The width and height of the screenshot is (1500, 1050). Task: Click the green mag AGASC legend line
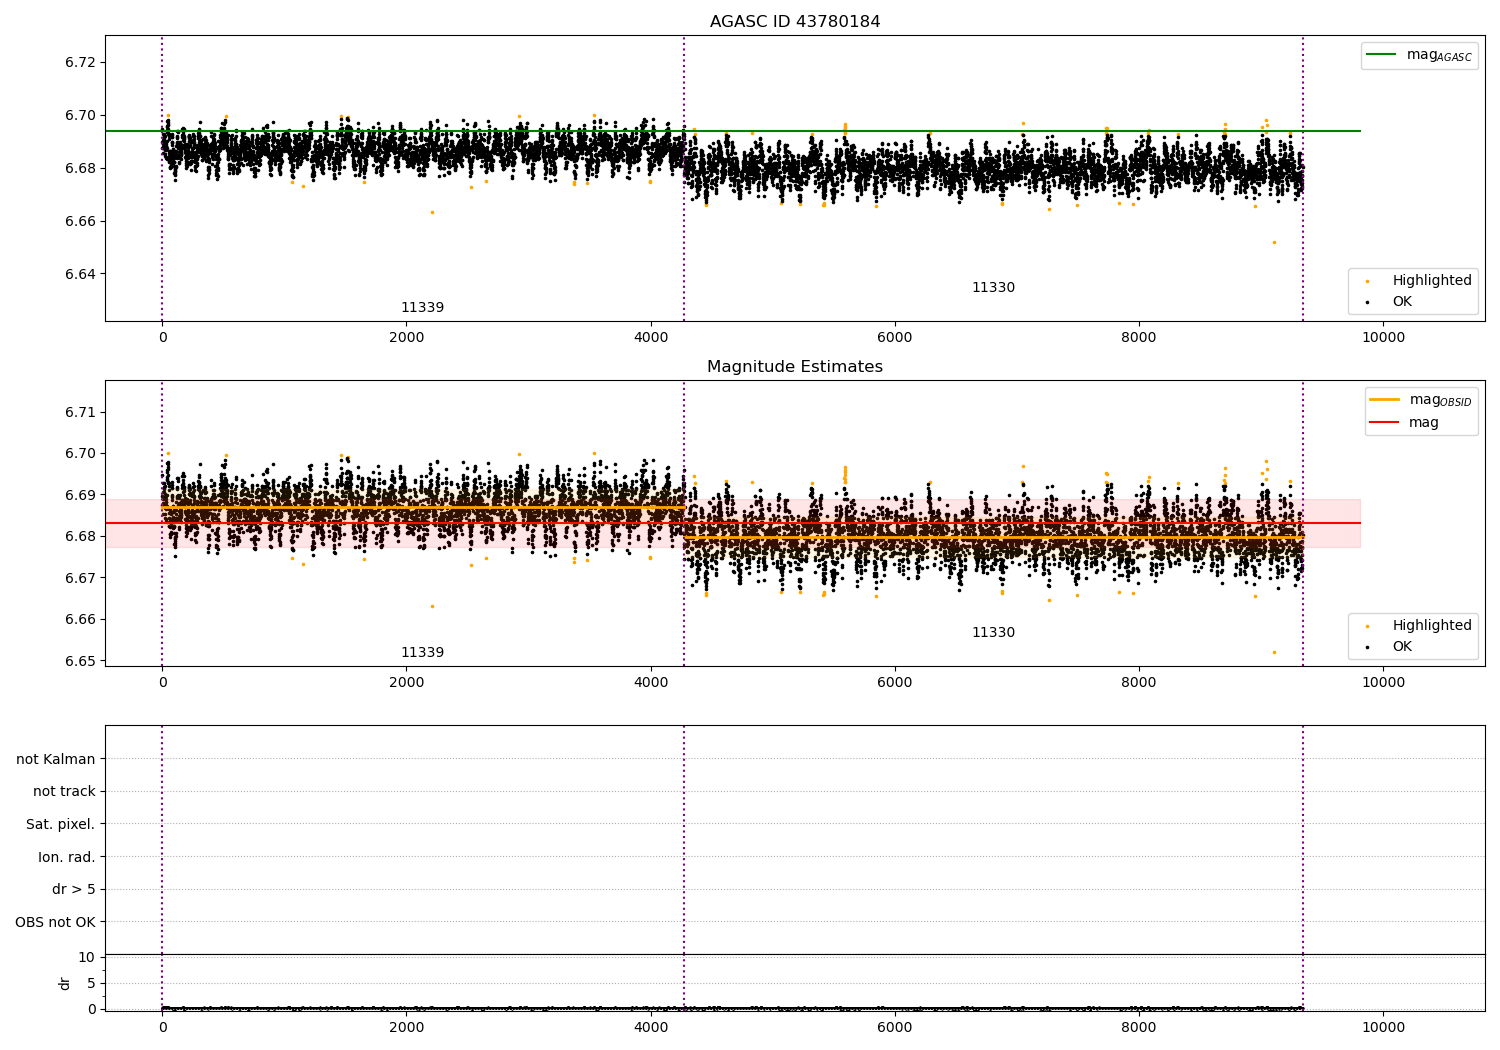click(1382, 55)
